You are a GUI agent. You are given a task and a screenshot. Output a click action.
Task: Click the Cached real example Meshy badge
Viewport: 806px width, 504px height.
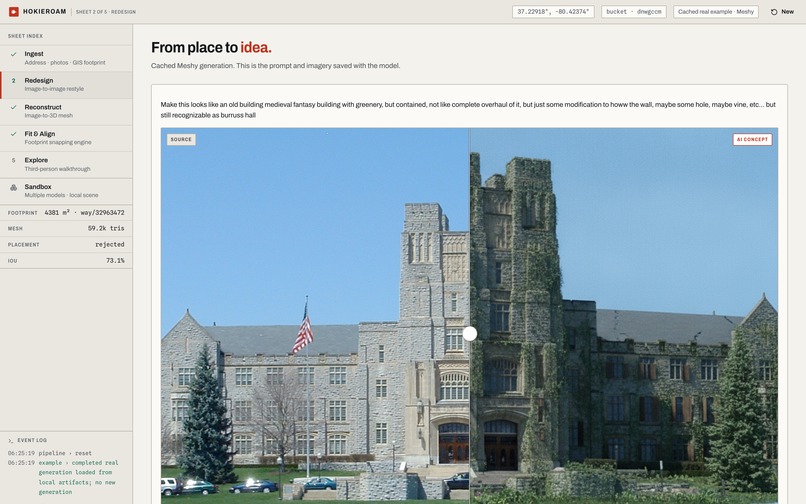click(716, 12)
